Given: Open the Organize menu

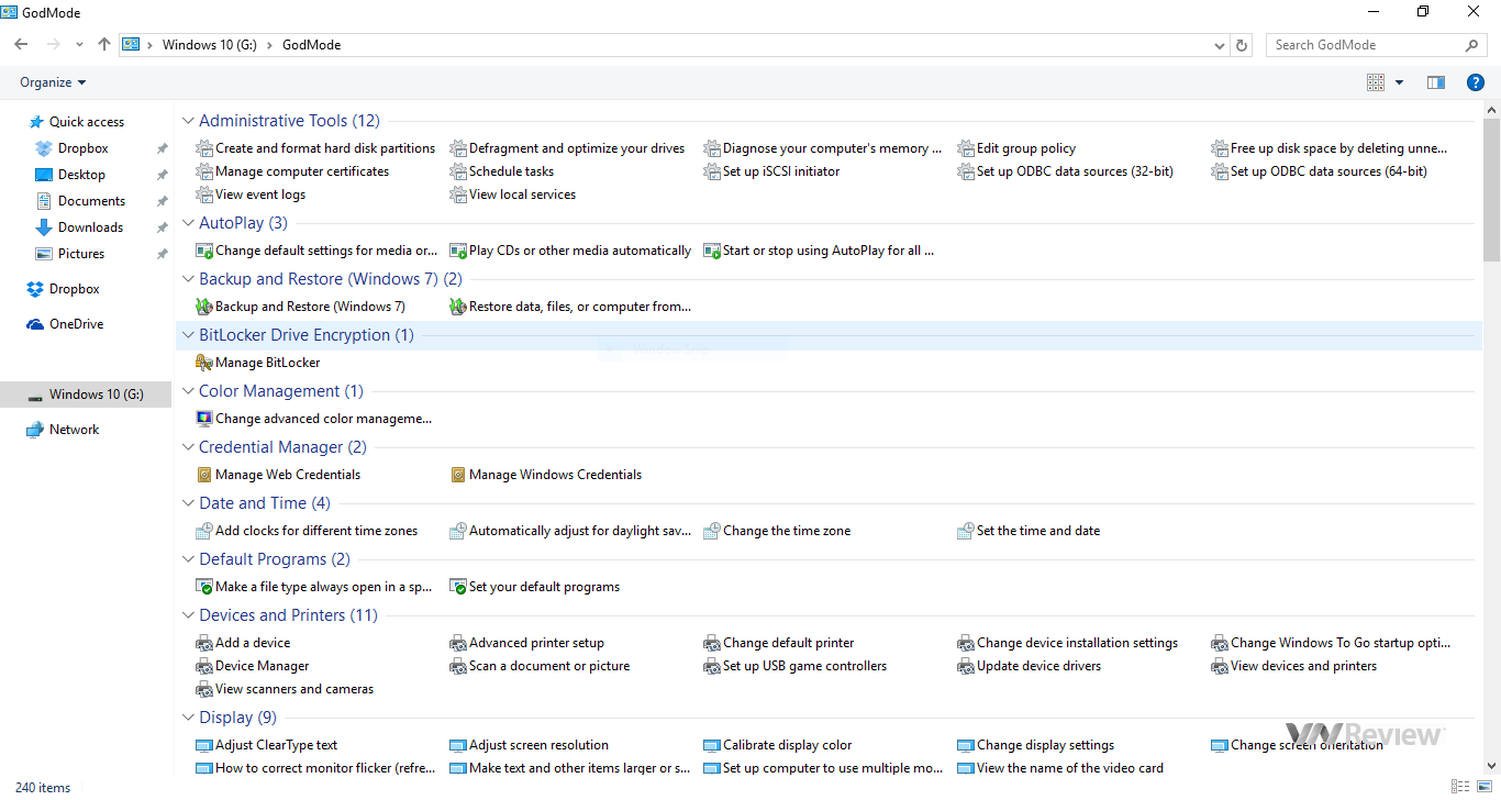Looking at the screenshot, I should pyautogui.click(x=53, y=82).
